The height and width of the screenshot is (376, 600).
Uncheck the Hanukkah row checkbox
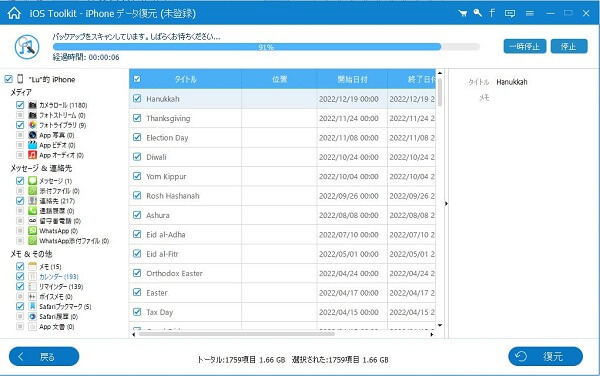click(137, 99)
